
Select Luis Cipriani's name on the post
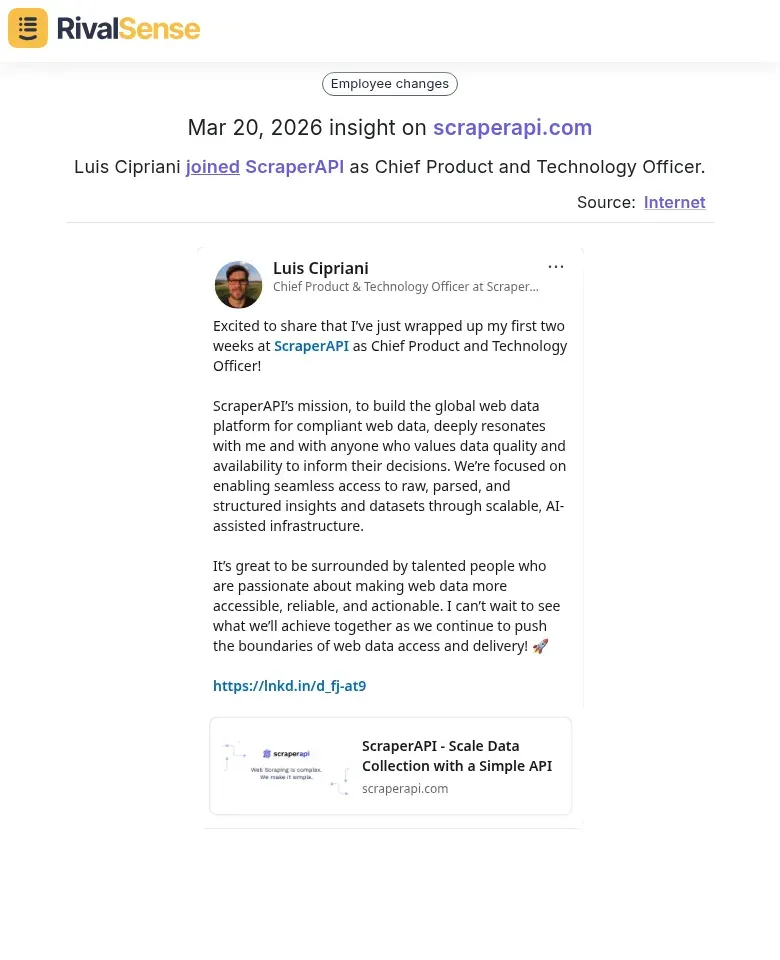click(x=320, y=268)
